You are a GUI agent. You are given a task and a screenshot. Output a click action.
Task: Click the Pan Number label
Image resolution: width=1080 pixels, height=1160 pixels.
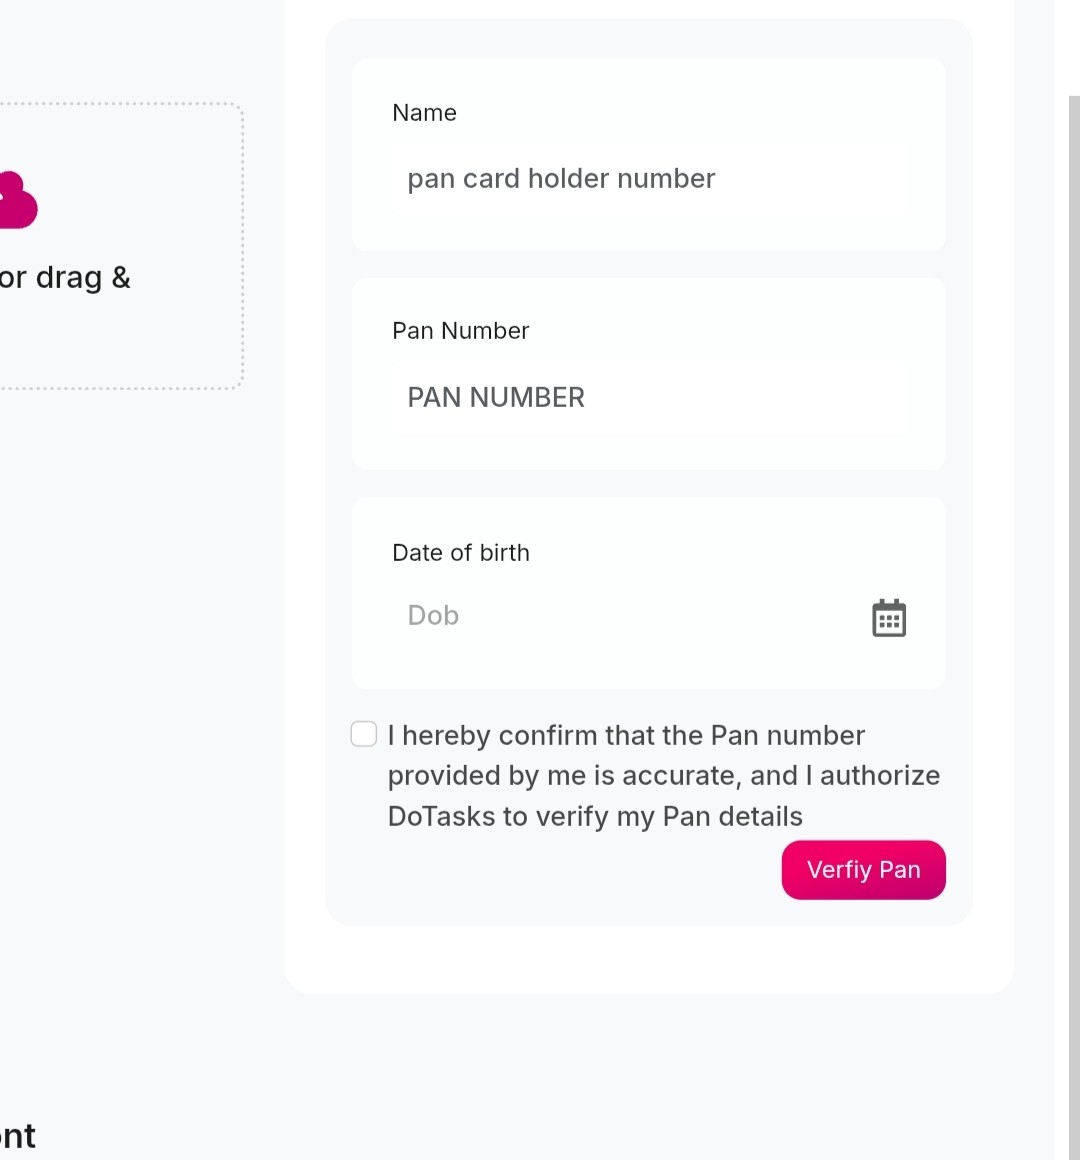(460, 331)
